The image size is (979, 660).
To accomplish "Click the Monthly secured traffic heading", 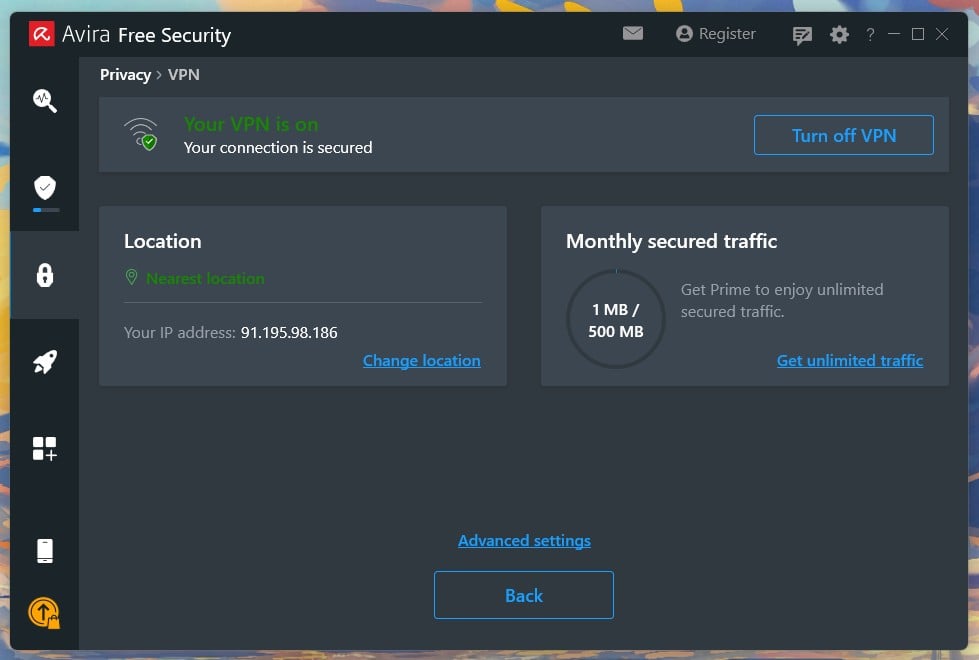I will click(x=671, y=242).
